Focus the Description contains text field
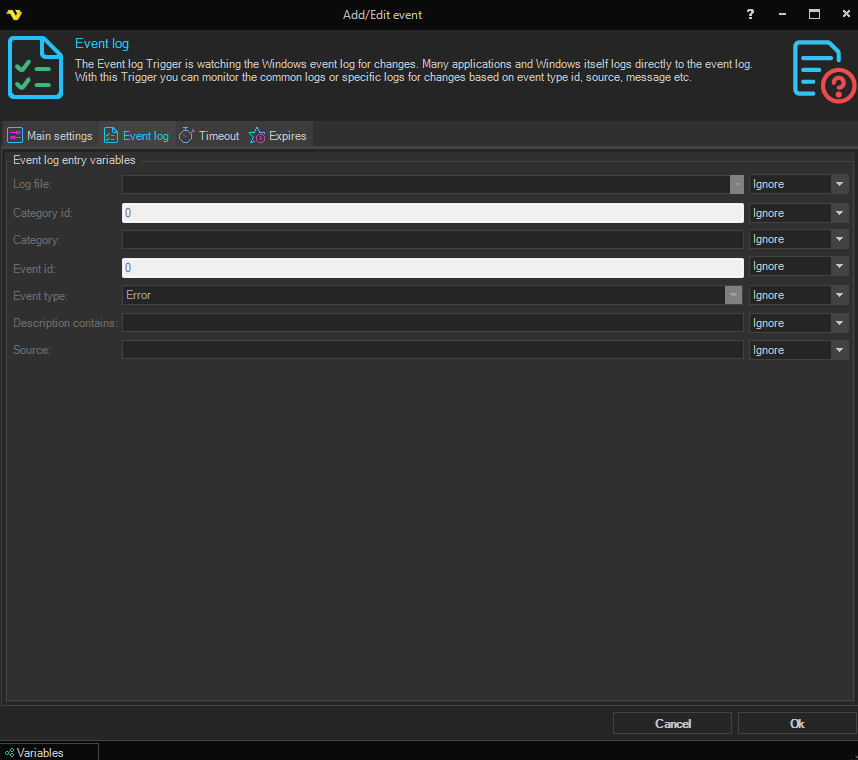This screenshot has width=858, height=760. coord(432,323)
